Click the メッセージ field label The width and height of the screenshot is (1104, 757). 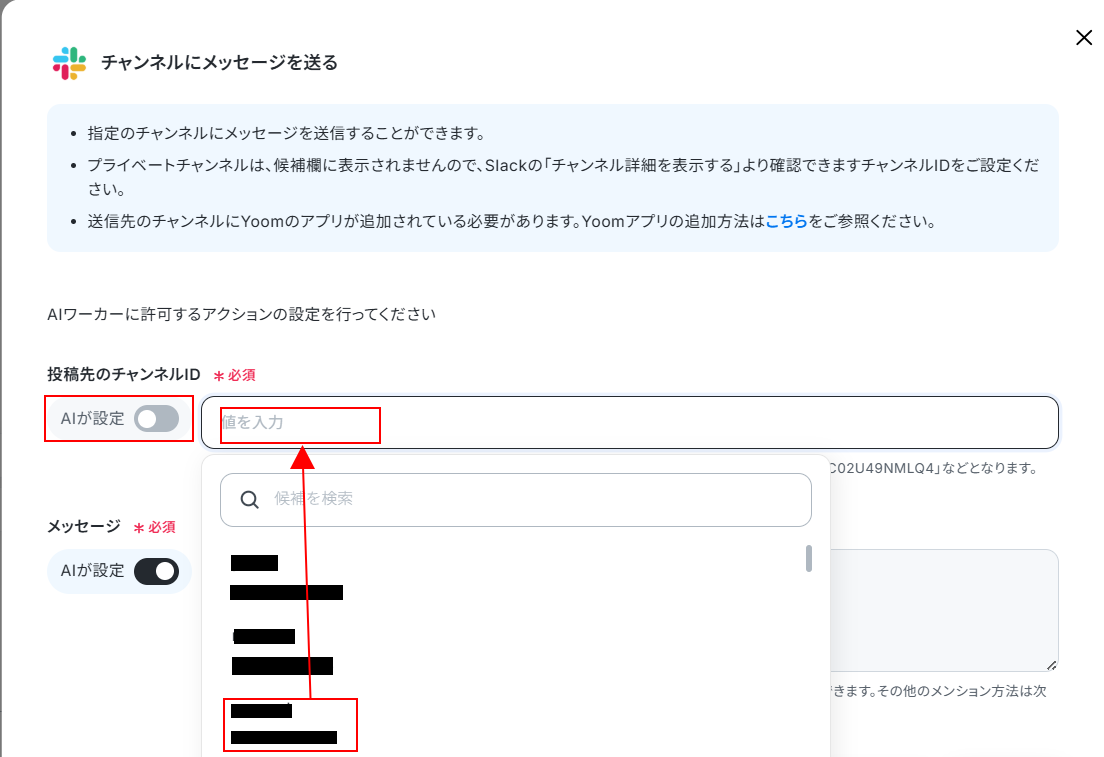point(84,526)
